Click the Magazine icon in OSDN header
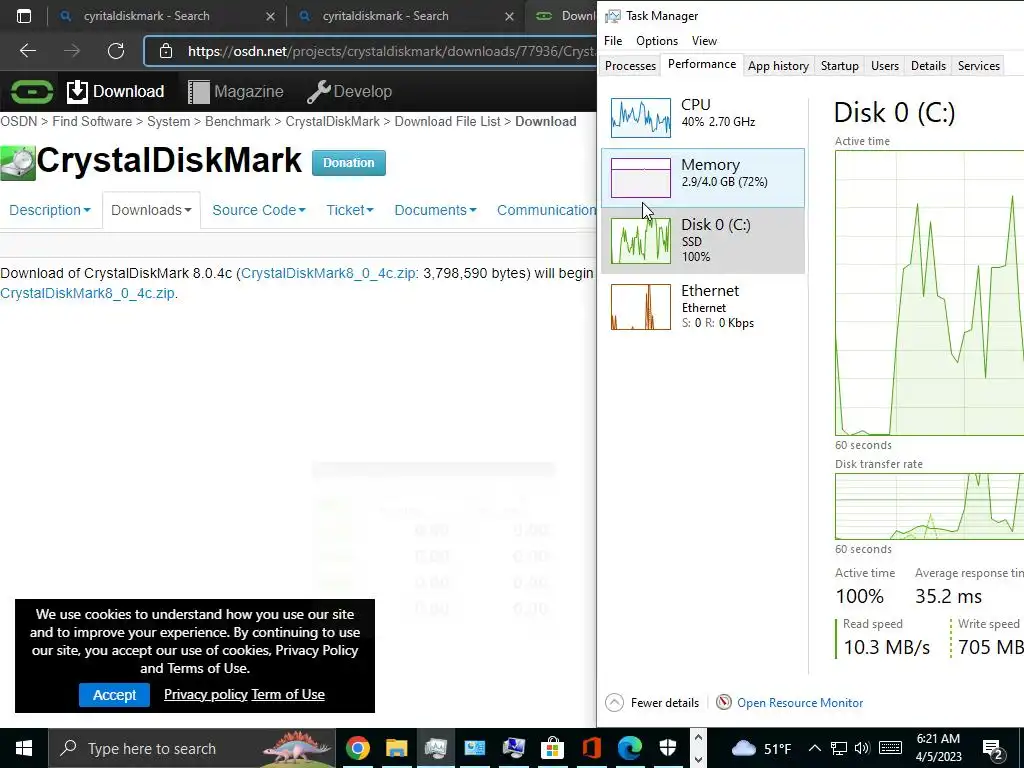This screenshot has width=1024, height=768. pyautogui.click(x=199, y=91)
